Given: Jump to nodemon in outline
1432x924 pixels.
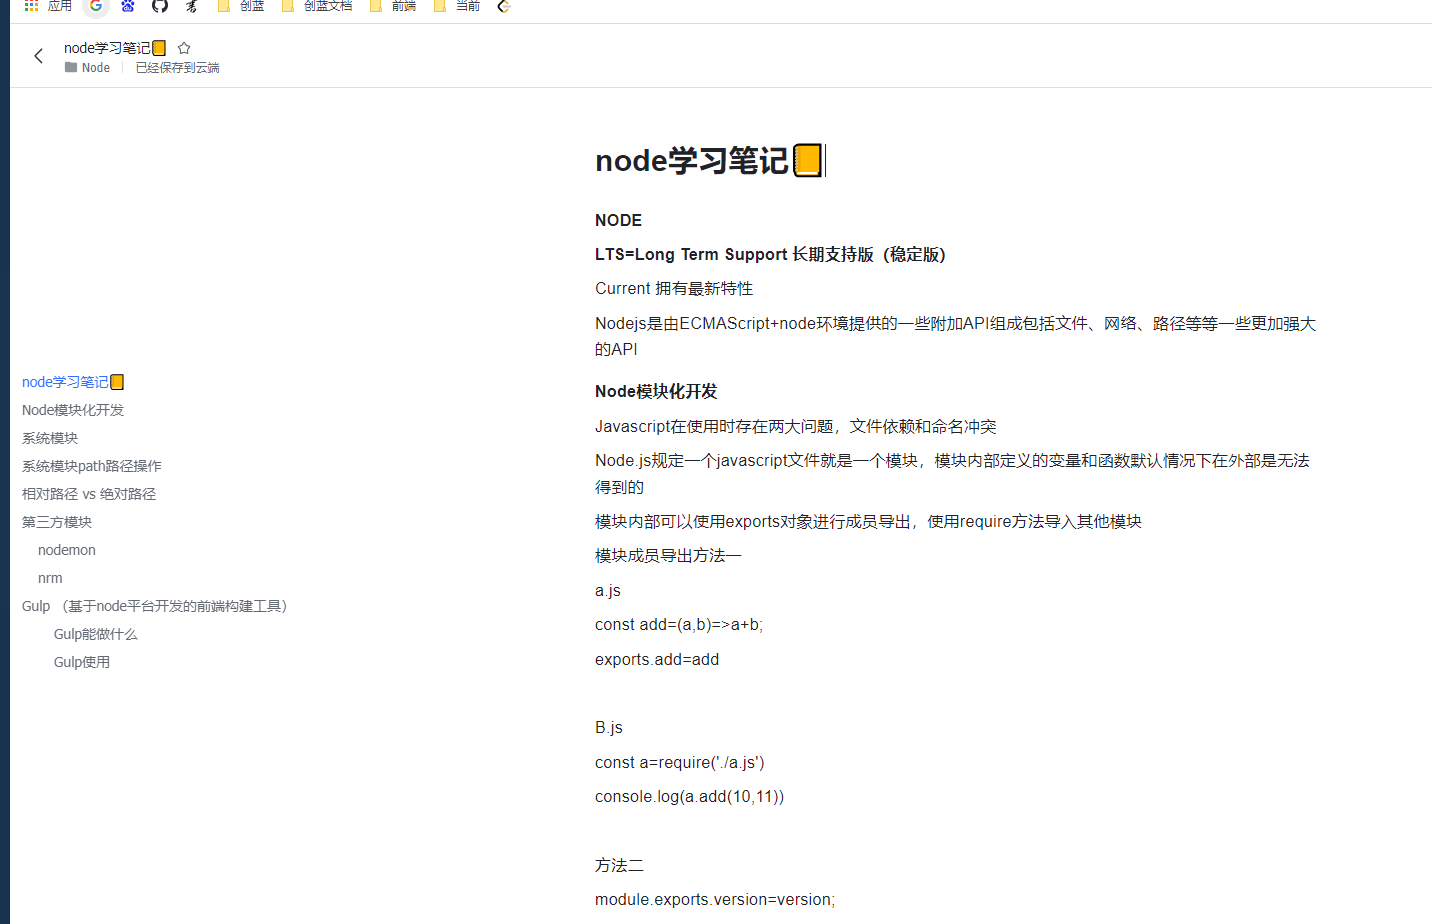Looking at the screenshot, I should 67,550.
